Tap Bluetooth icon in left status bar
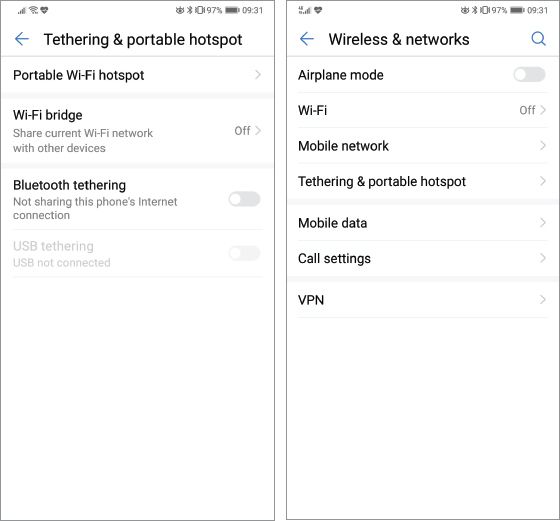The image size is (560, 521). [190, 10]
